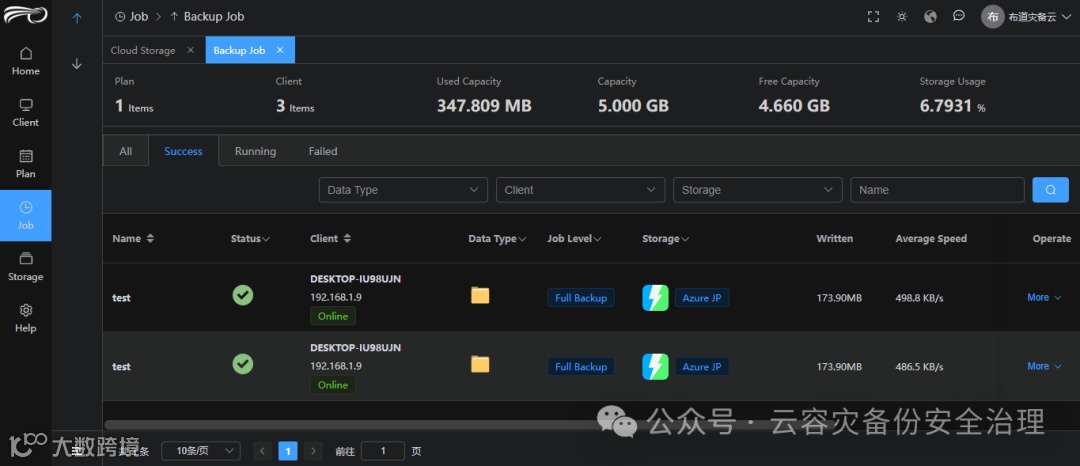
Task: Switch to the Failed tab
Action: [x=323, y=151]
